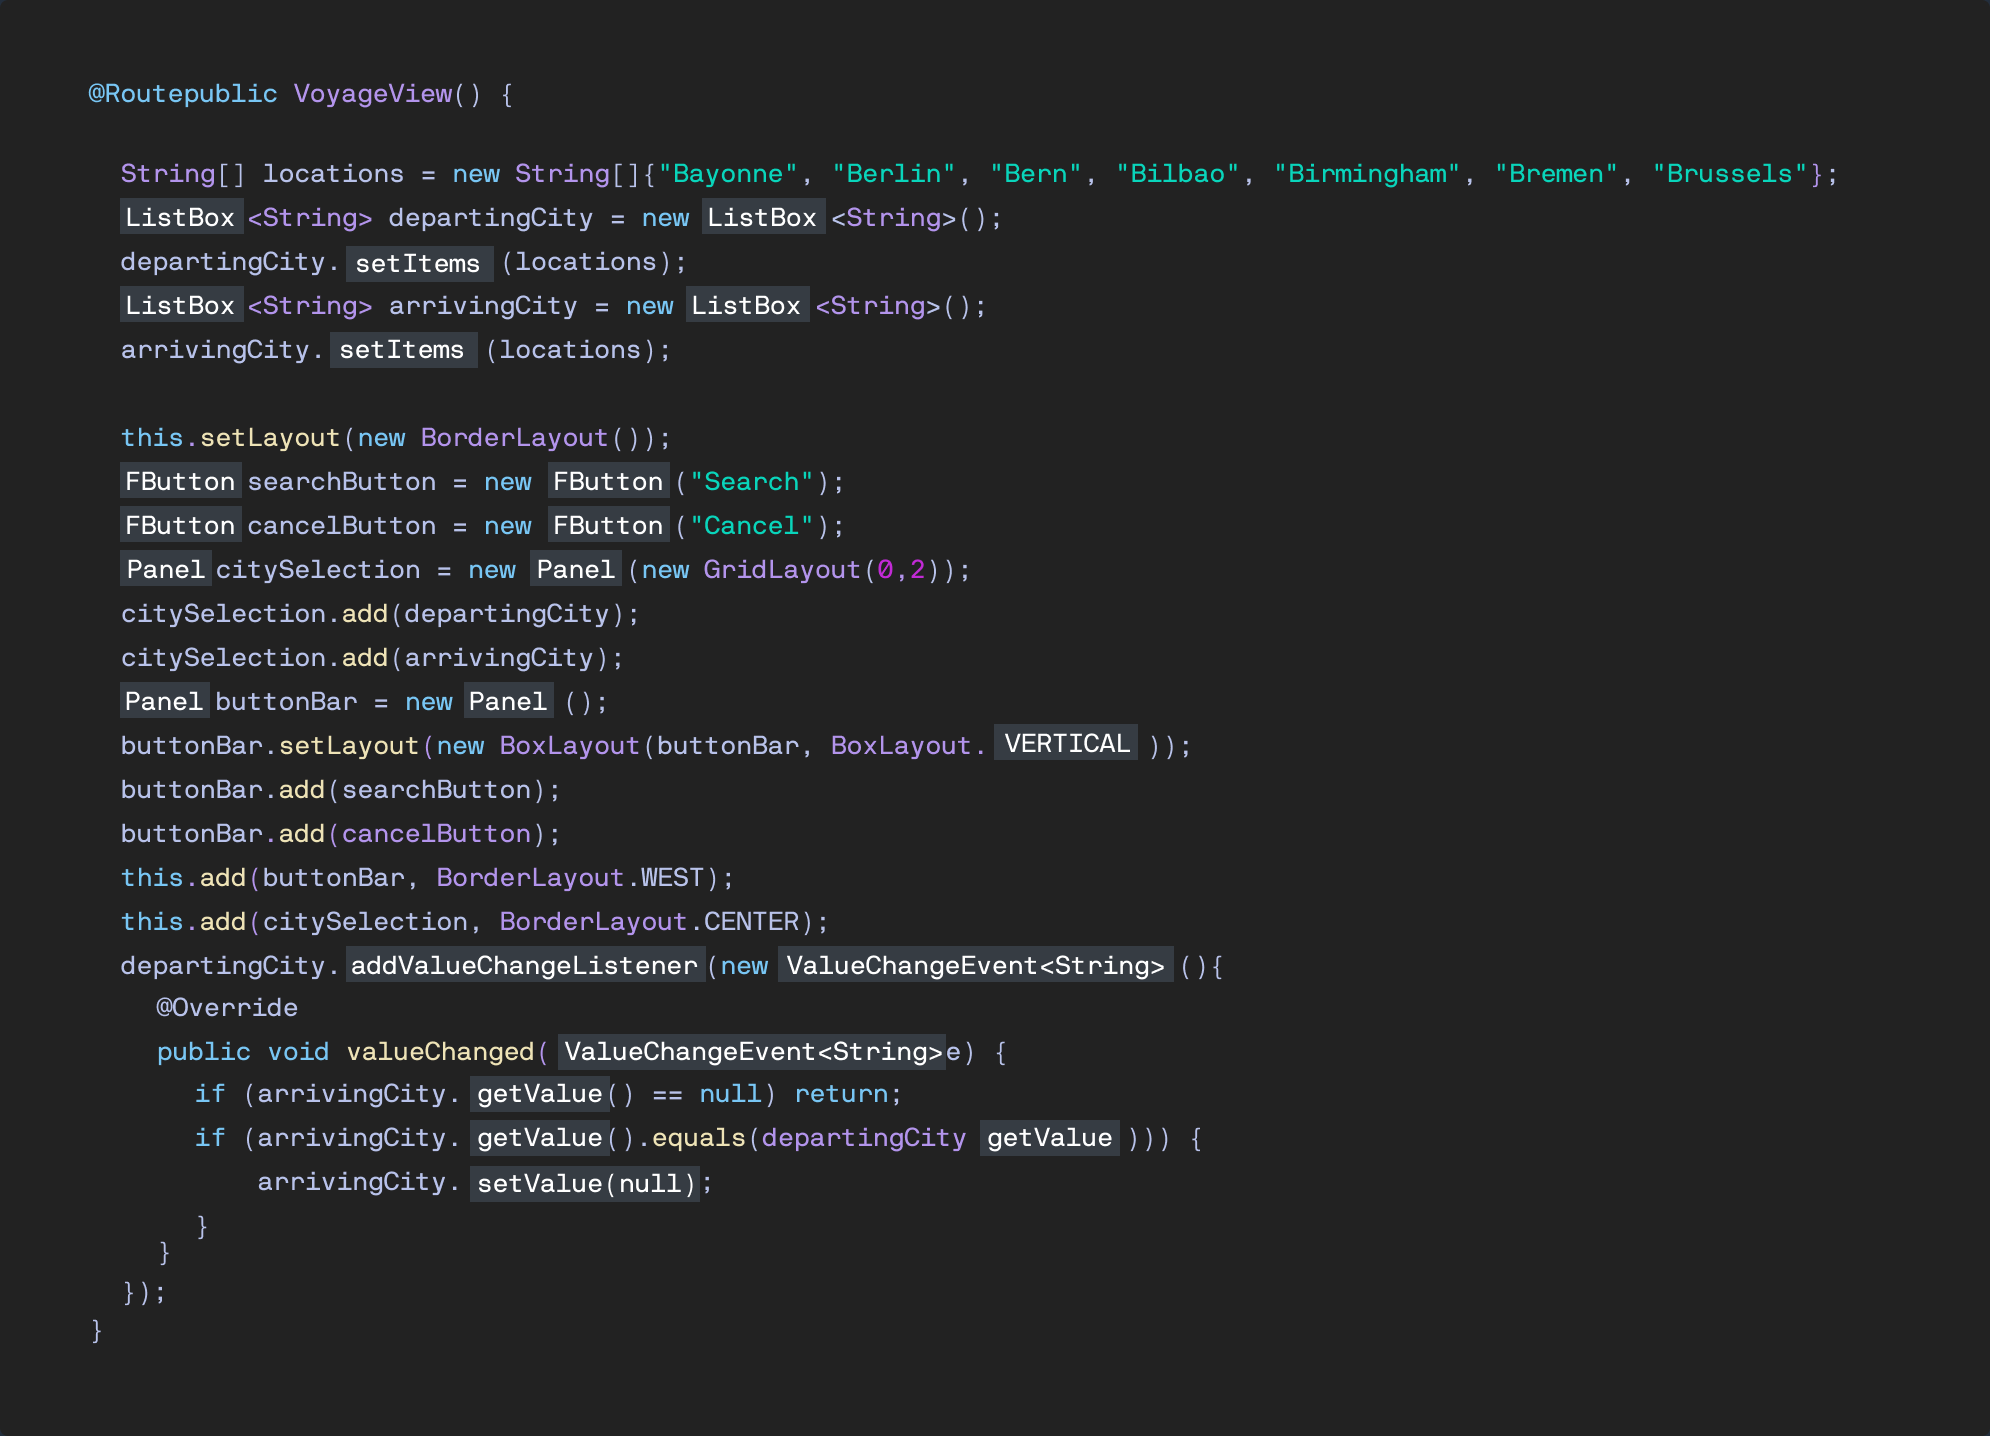The width and height of the screenshot is (1990, 1436).
Task: Select the addValueChangeListener method name
Action: 524,966
